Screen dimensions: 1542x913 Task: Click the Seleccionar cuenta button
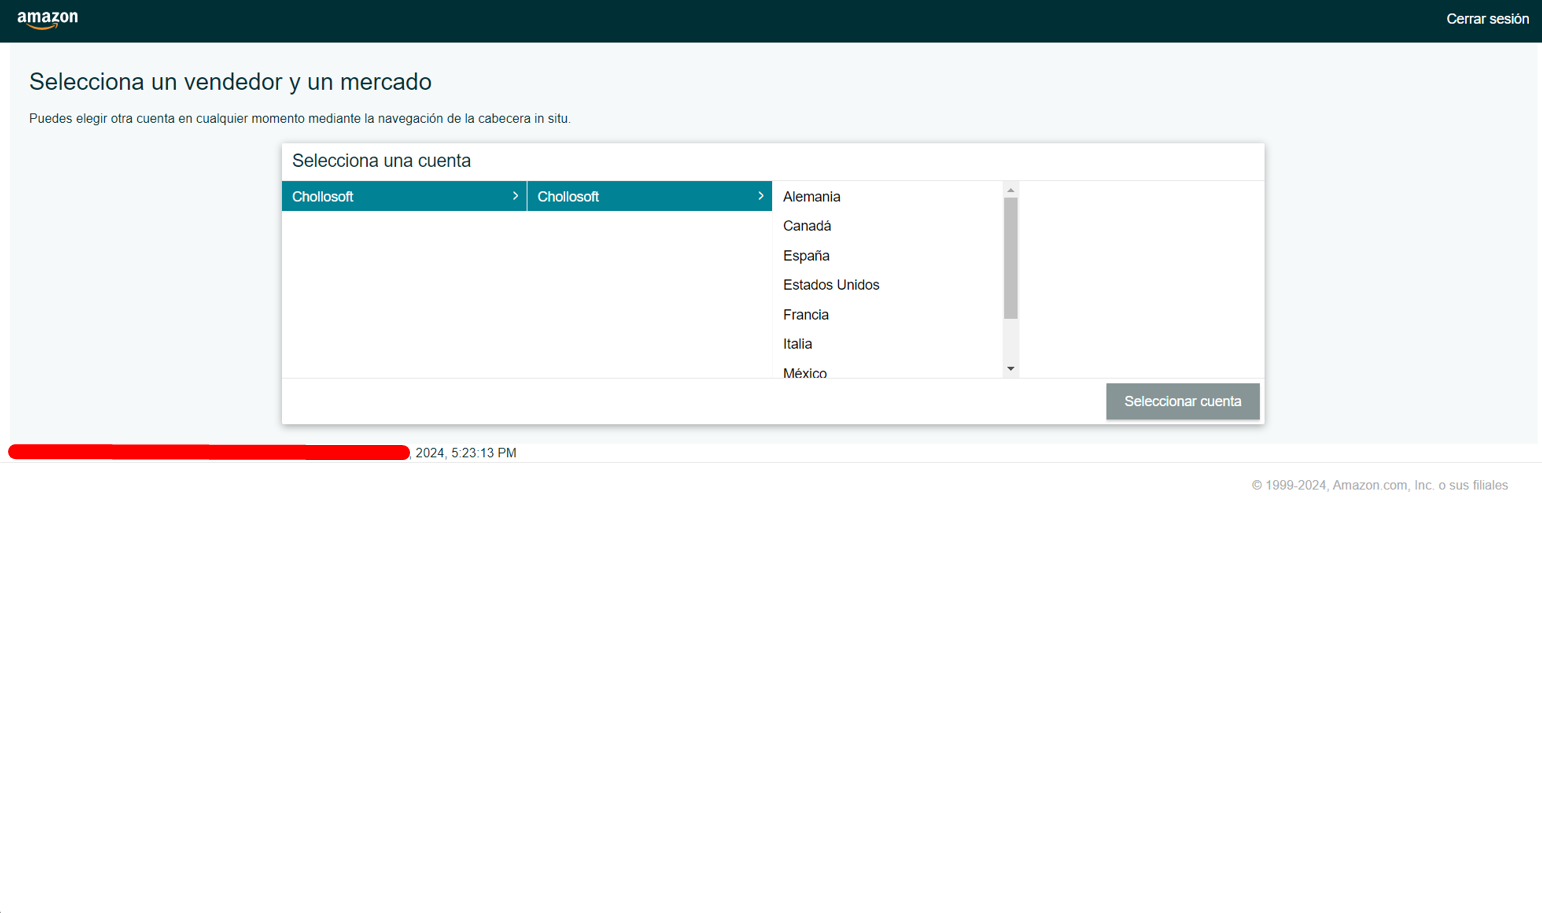pos(1183,401)
